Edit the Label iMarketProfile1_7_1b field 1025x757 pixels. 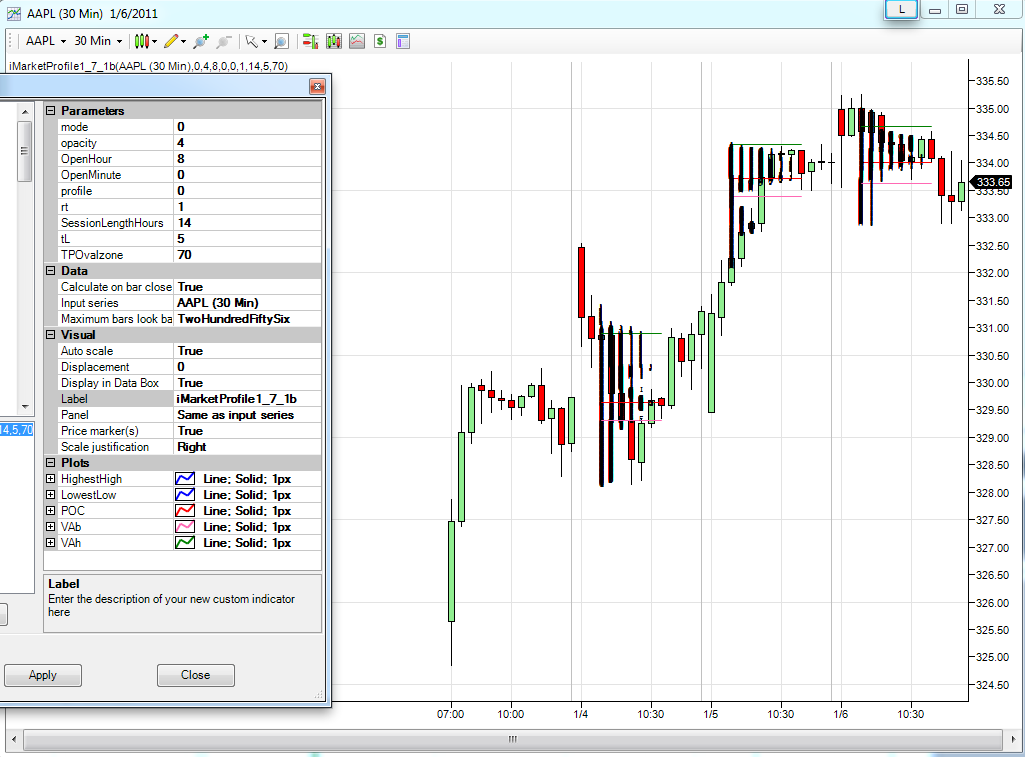coord(248,399)
